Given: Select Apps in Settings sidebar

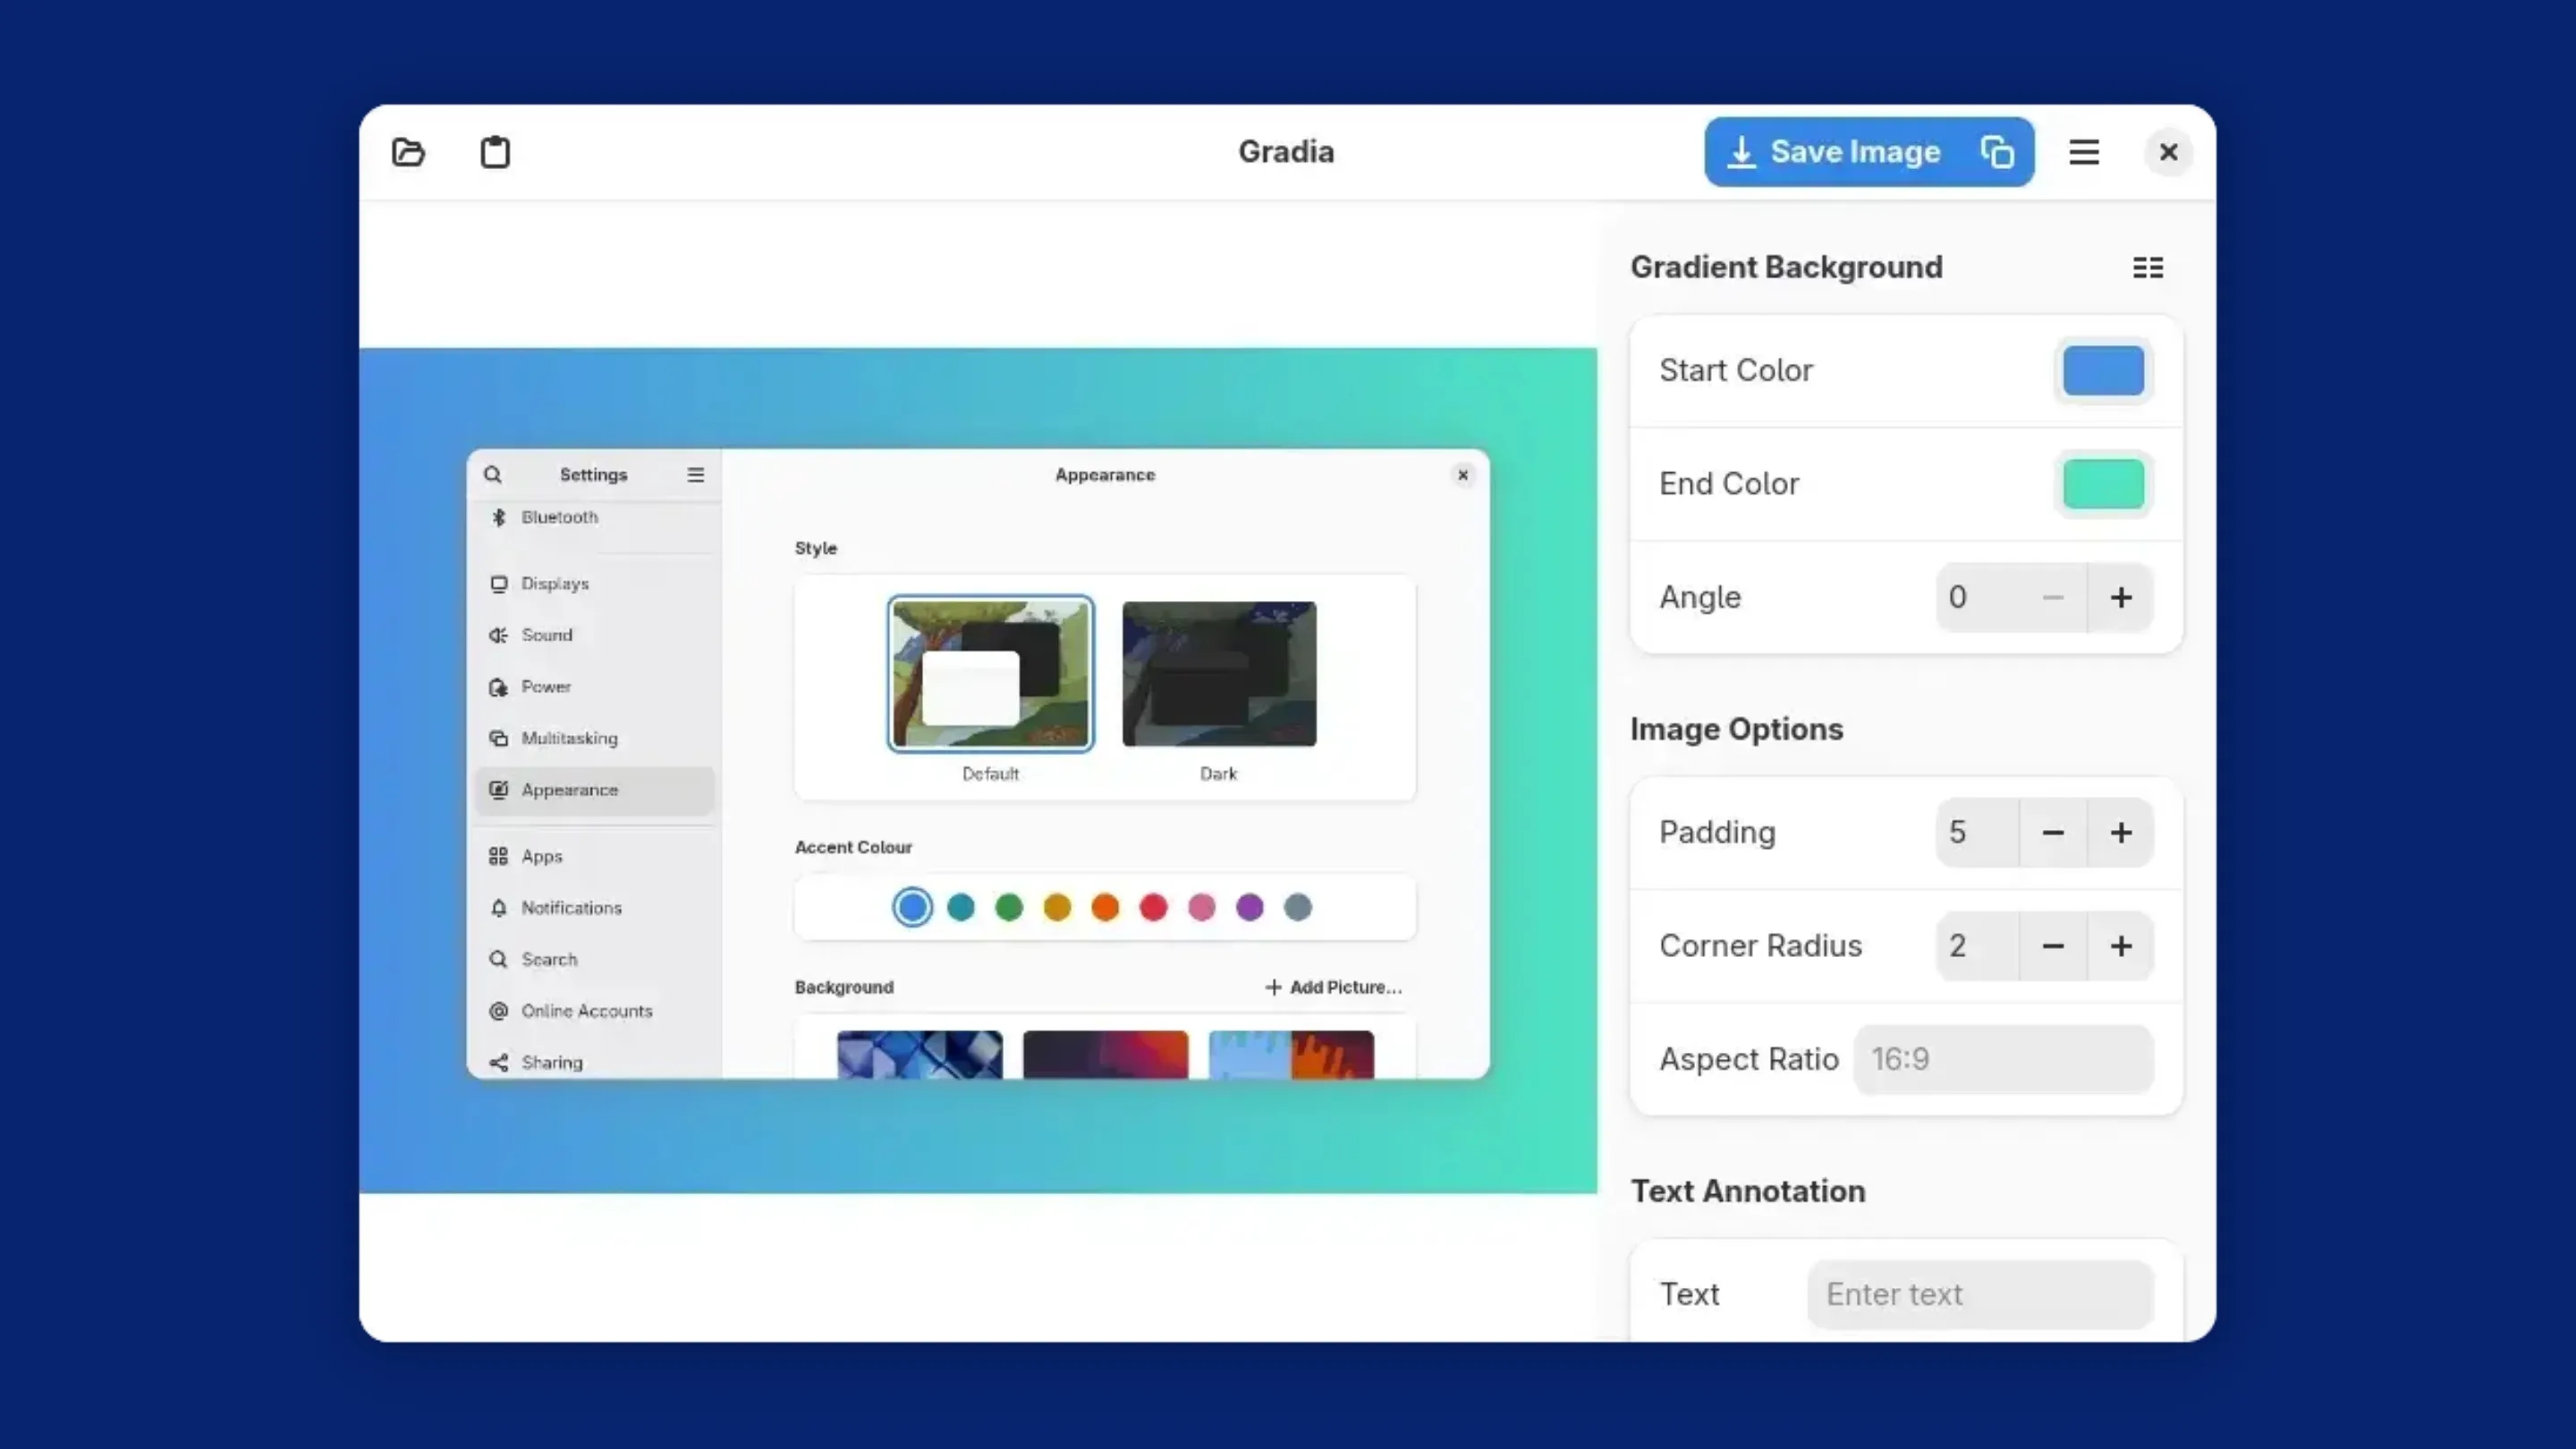Looking at the screenshot, I should click(595, 857).
